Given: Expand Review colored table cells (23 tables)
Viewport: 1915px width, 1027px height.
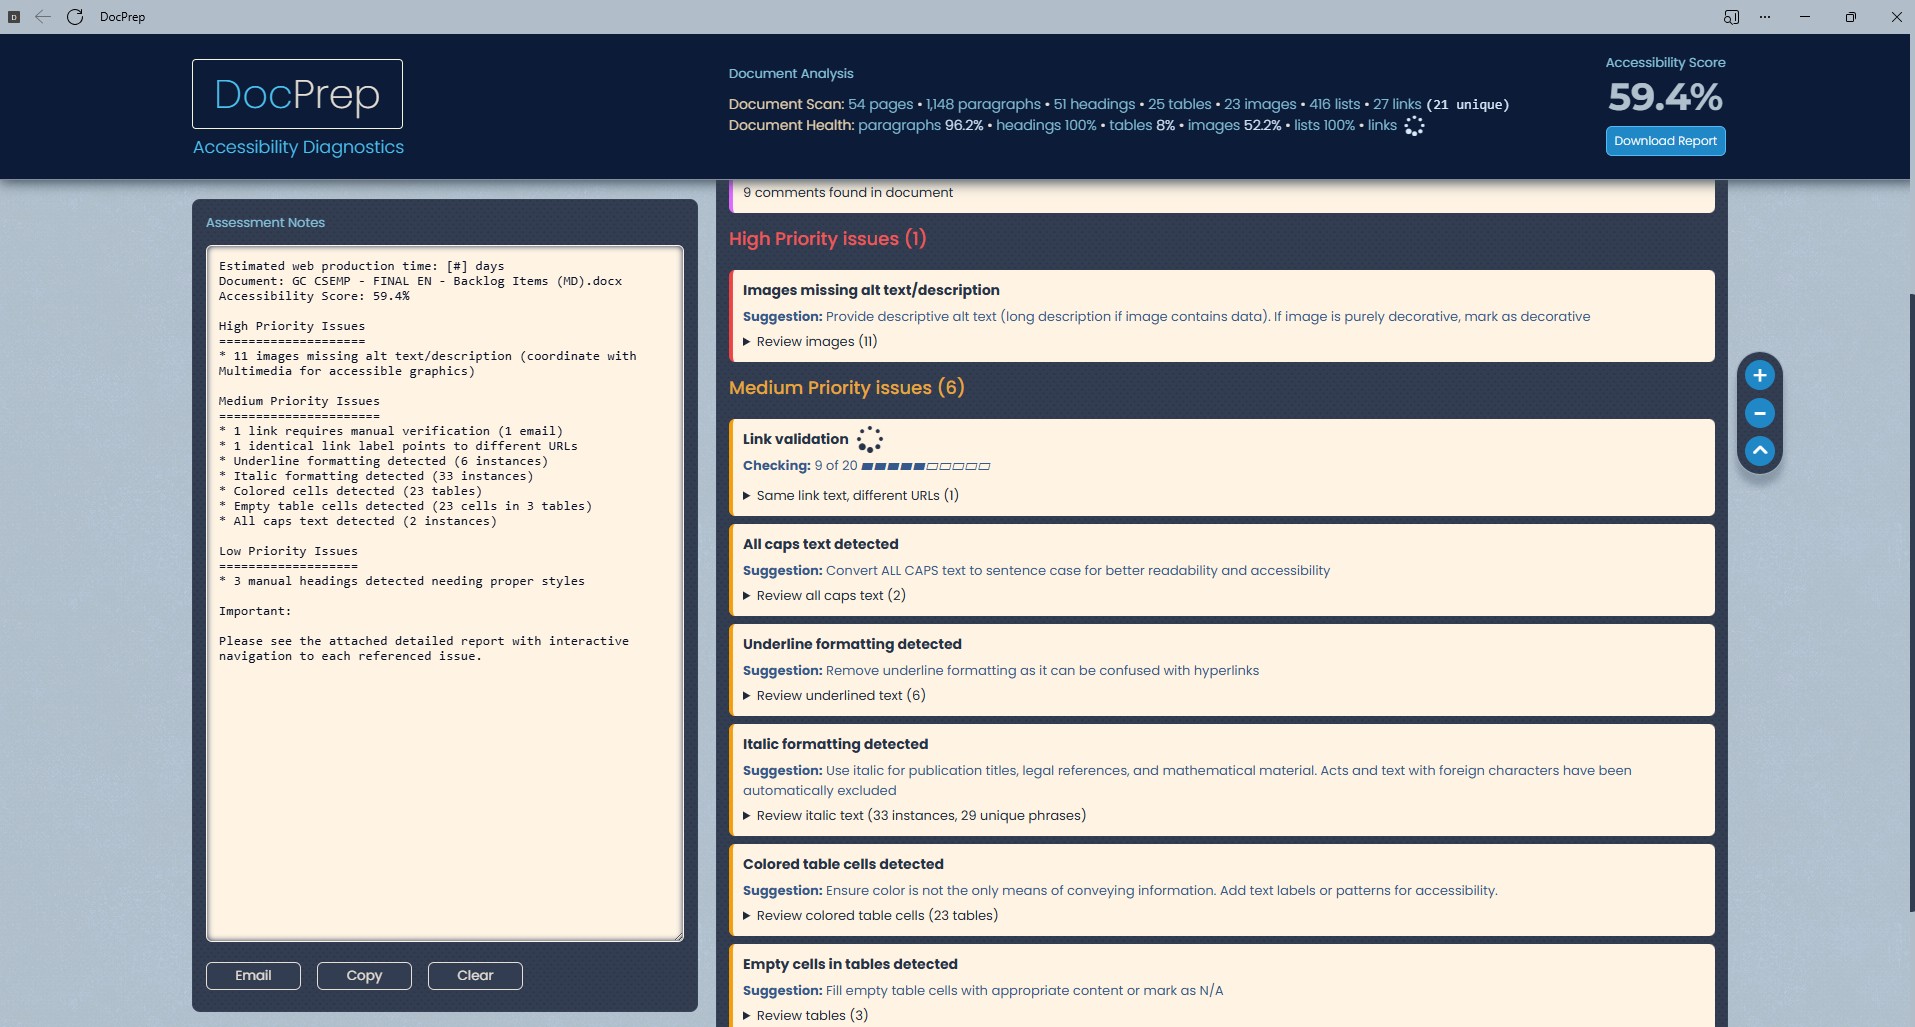Looking at the screenshot, I should (876, 916).
